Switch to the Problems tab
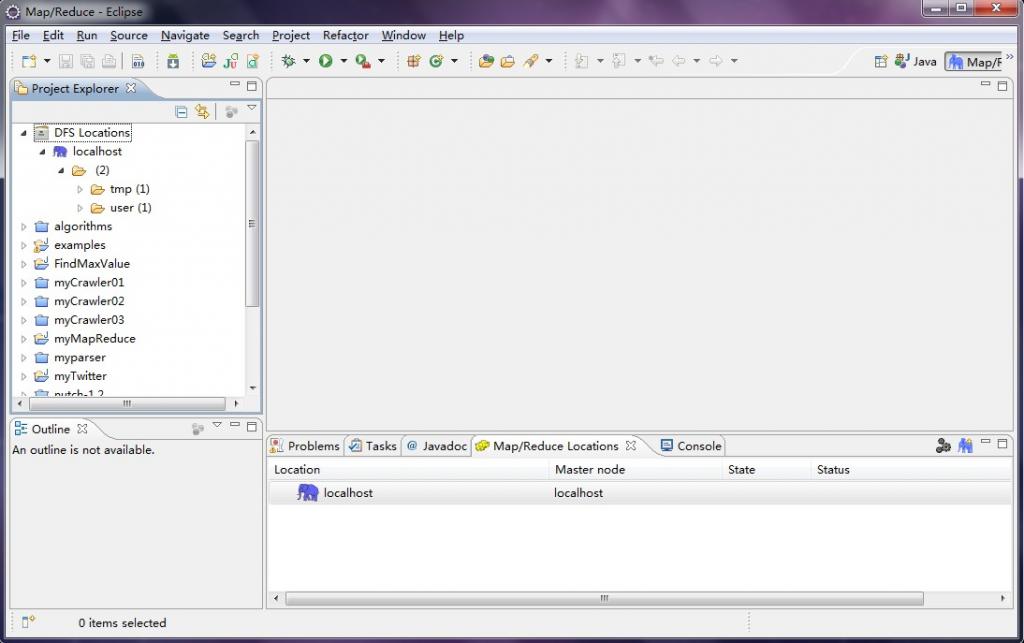Screen dimensions: 1024x643 [305, 446]
